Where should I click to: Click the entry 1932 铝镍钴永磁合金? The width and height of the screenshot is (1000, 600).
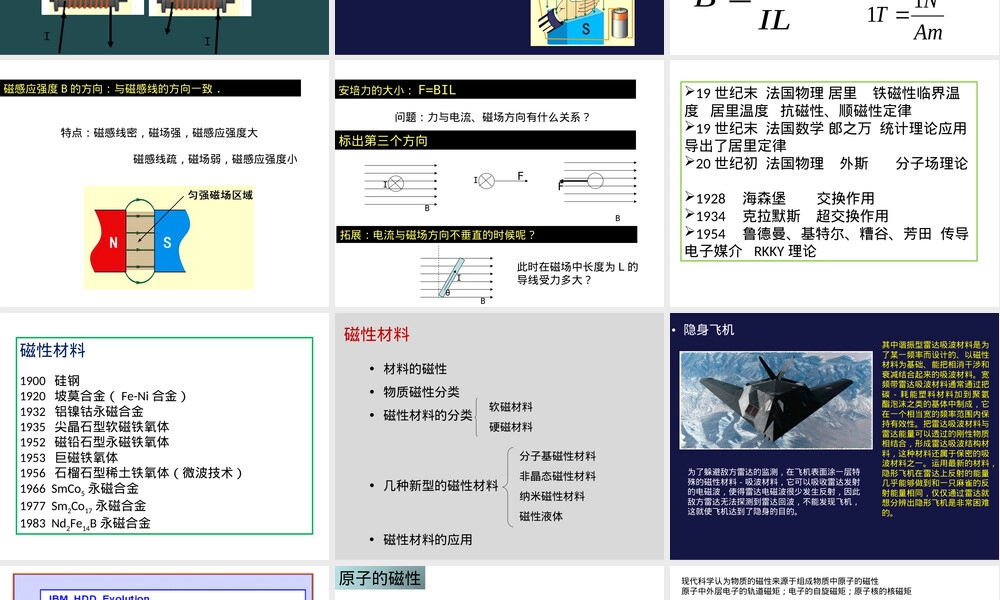point(82,411)
